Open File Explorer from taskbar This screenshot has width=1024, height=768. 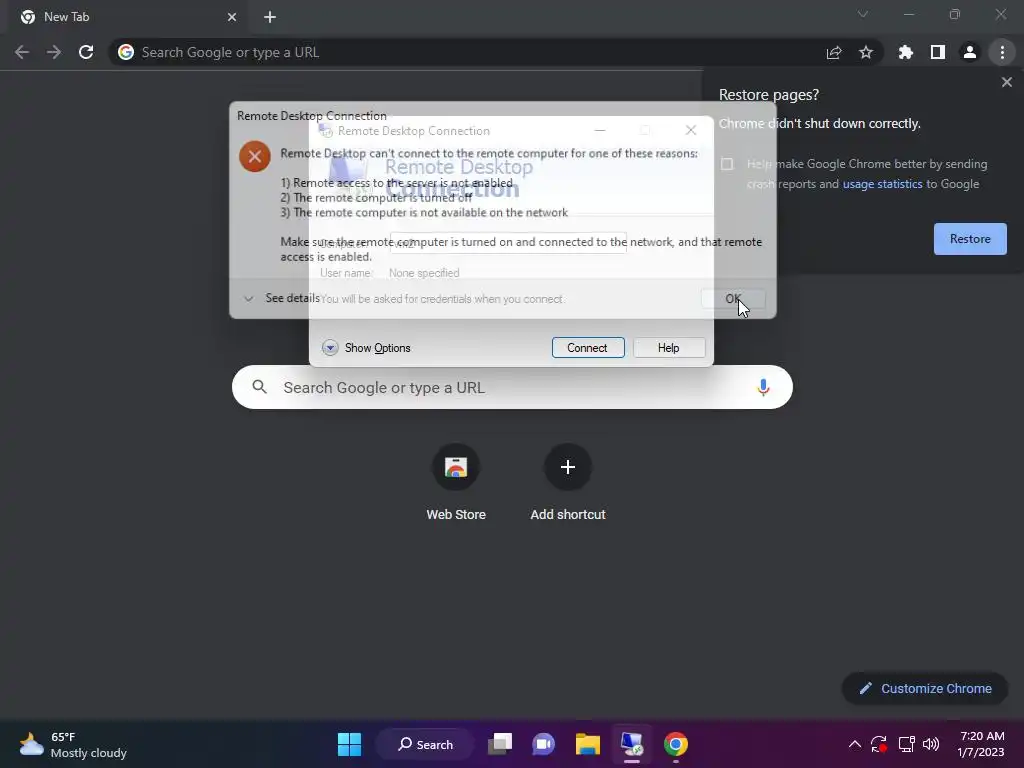[588, 744]
